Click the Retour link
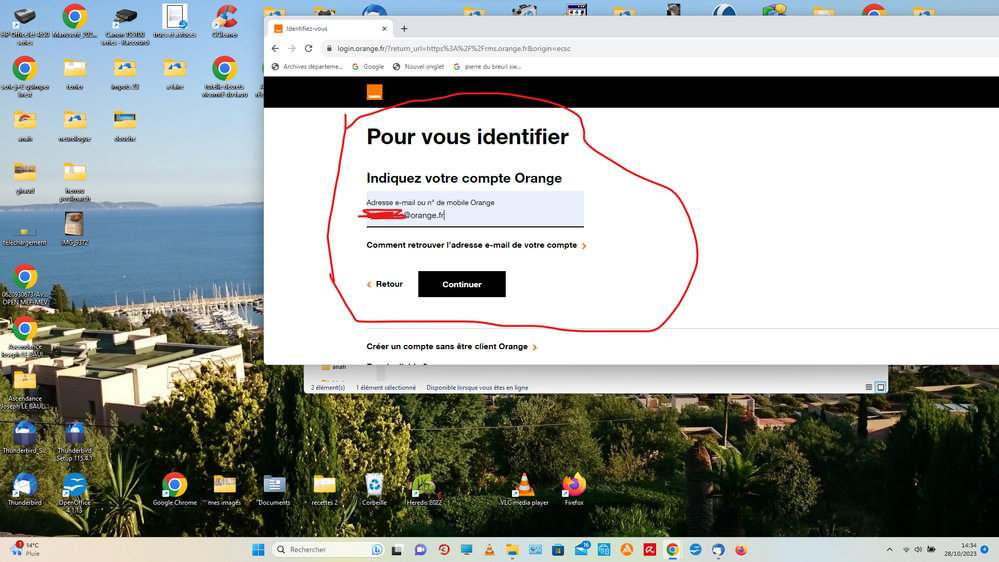999x562 pixels. tap(385, 284)
